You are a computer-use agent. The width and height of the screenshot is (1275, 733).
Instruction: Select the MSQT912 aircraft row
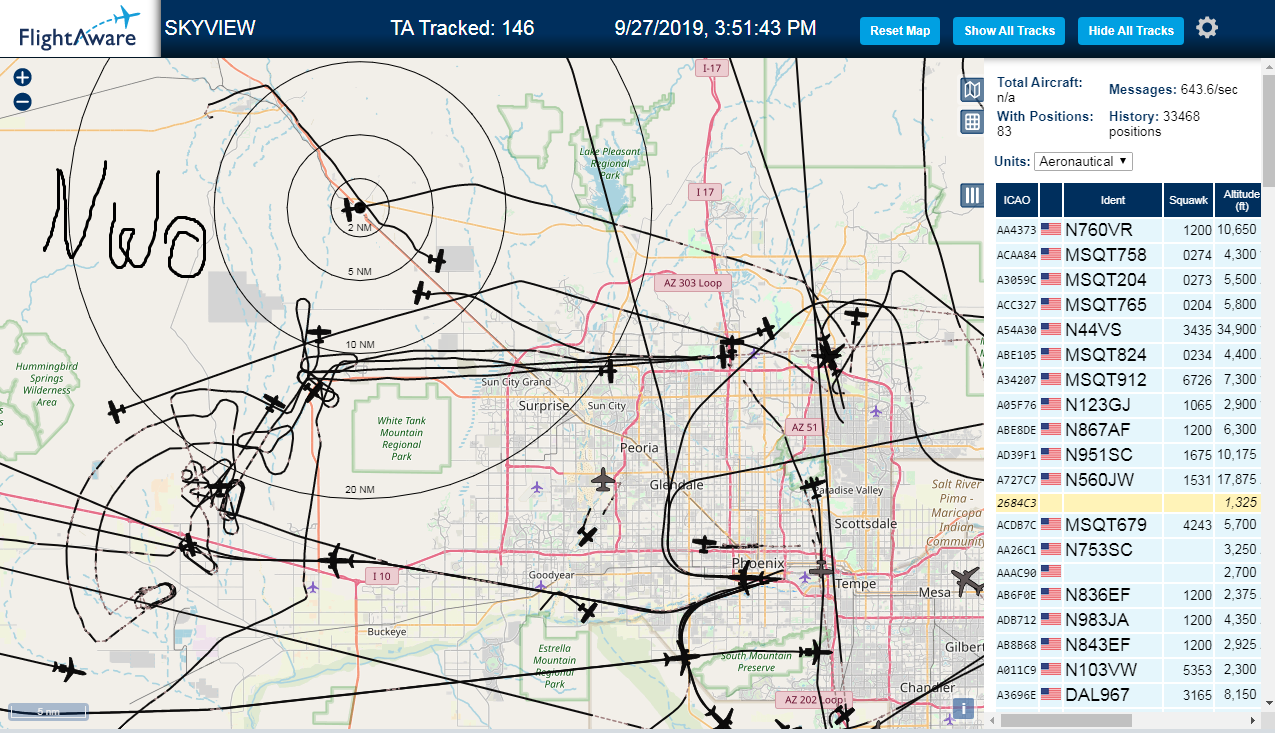click(x=1128, y=379)
